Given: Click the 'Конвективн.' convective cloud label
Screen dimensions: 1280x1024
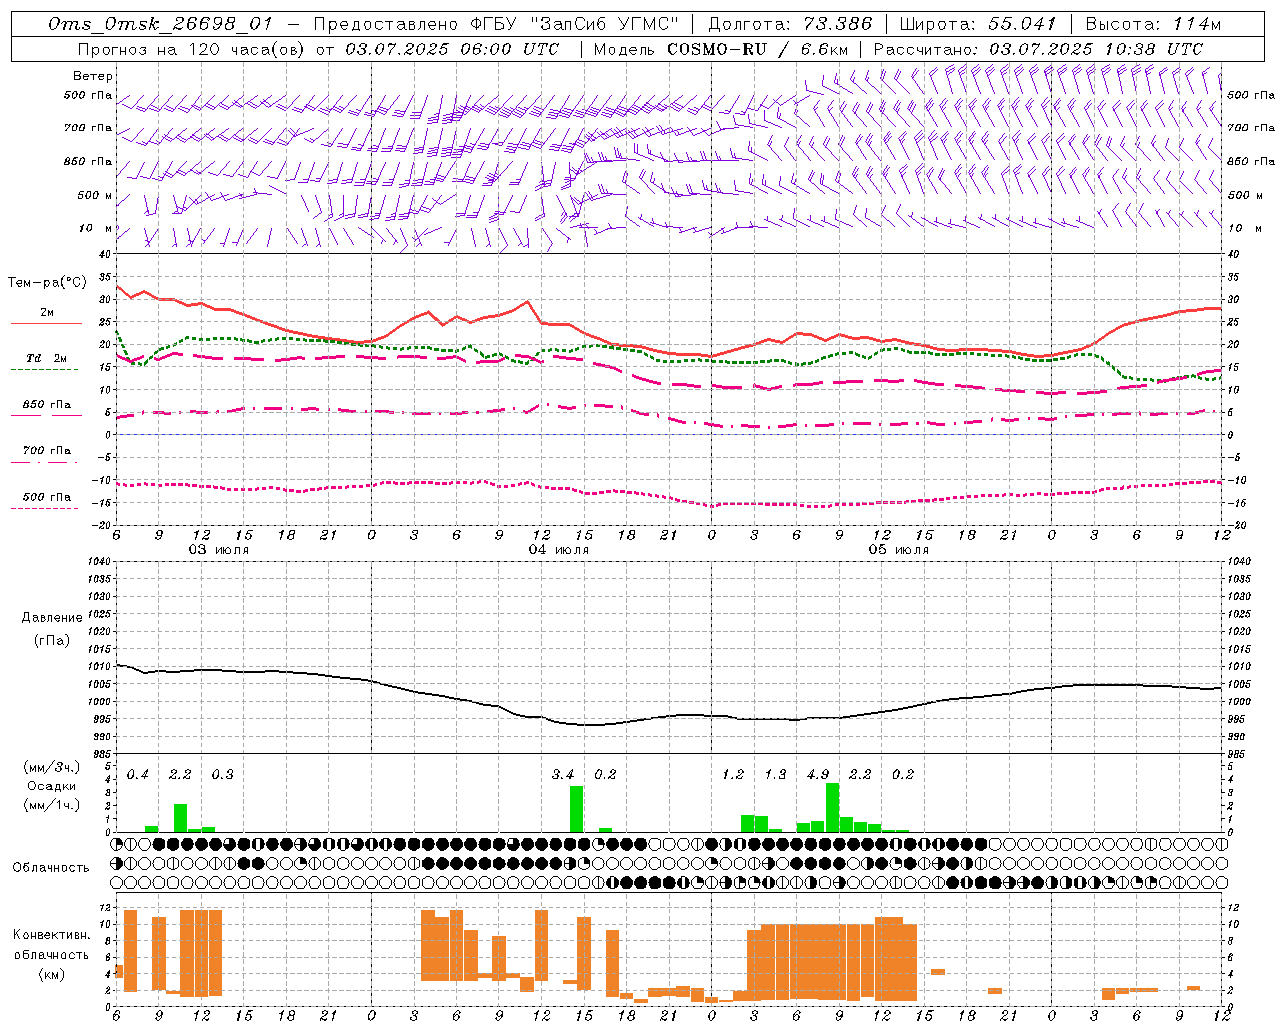Looking at the screenshot, I should click(52, 935).
